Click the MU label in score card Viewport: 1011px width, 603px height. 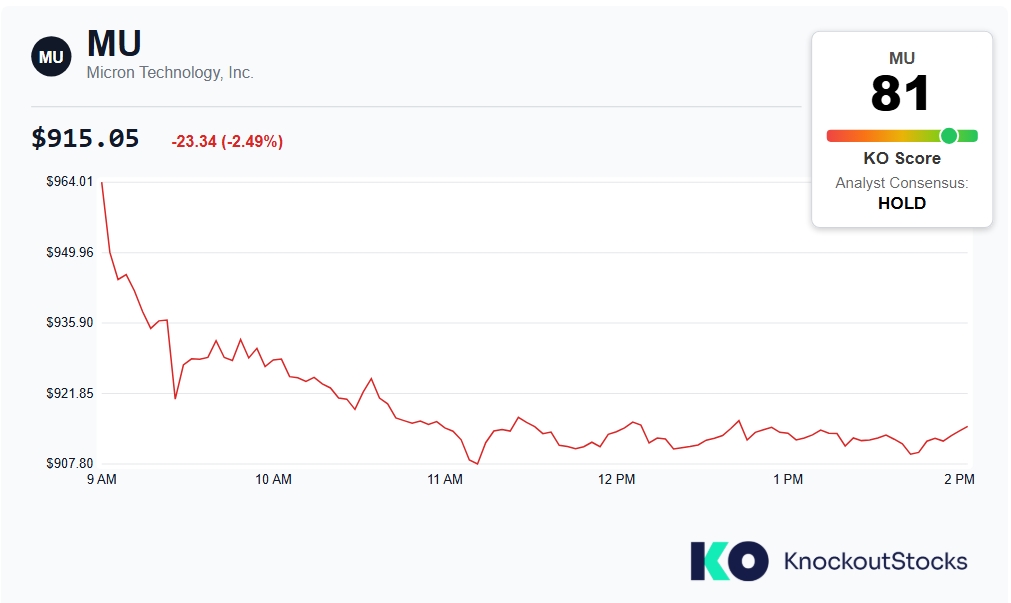point(902,58)
